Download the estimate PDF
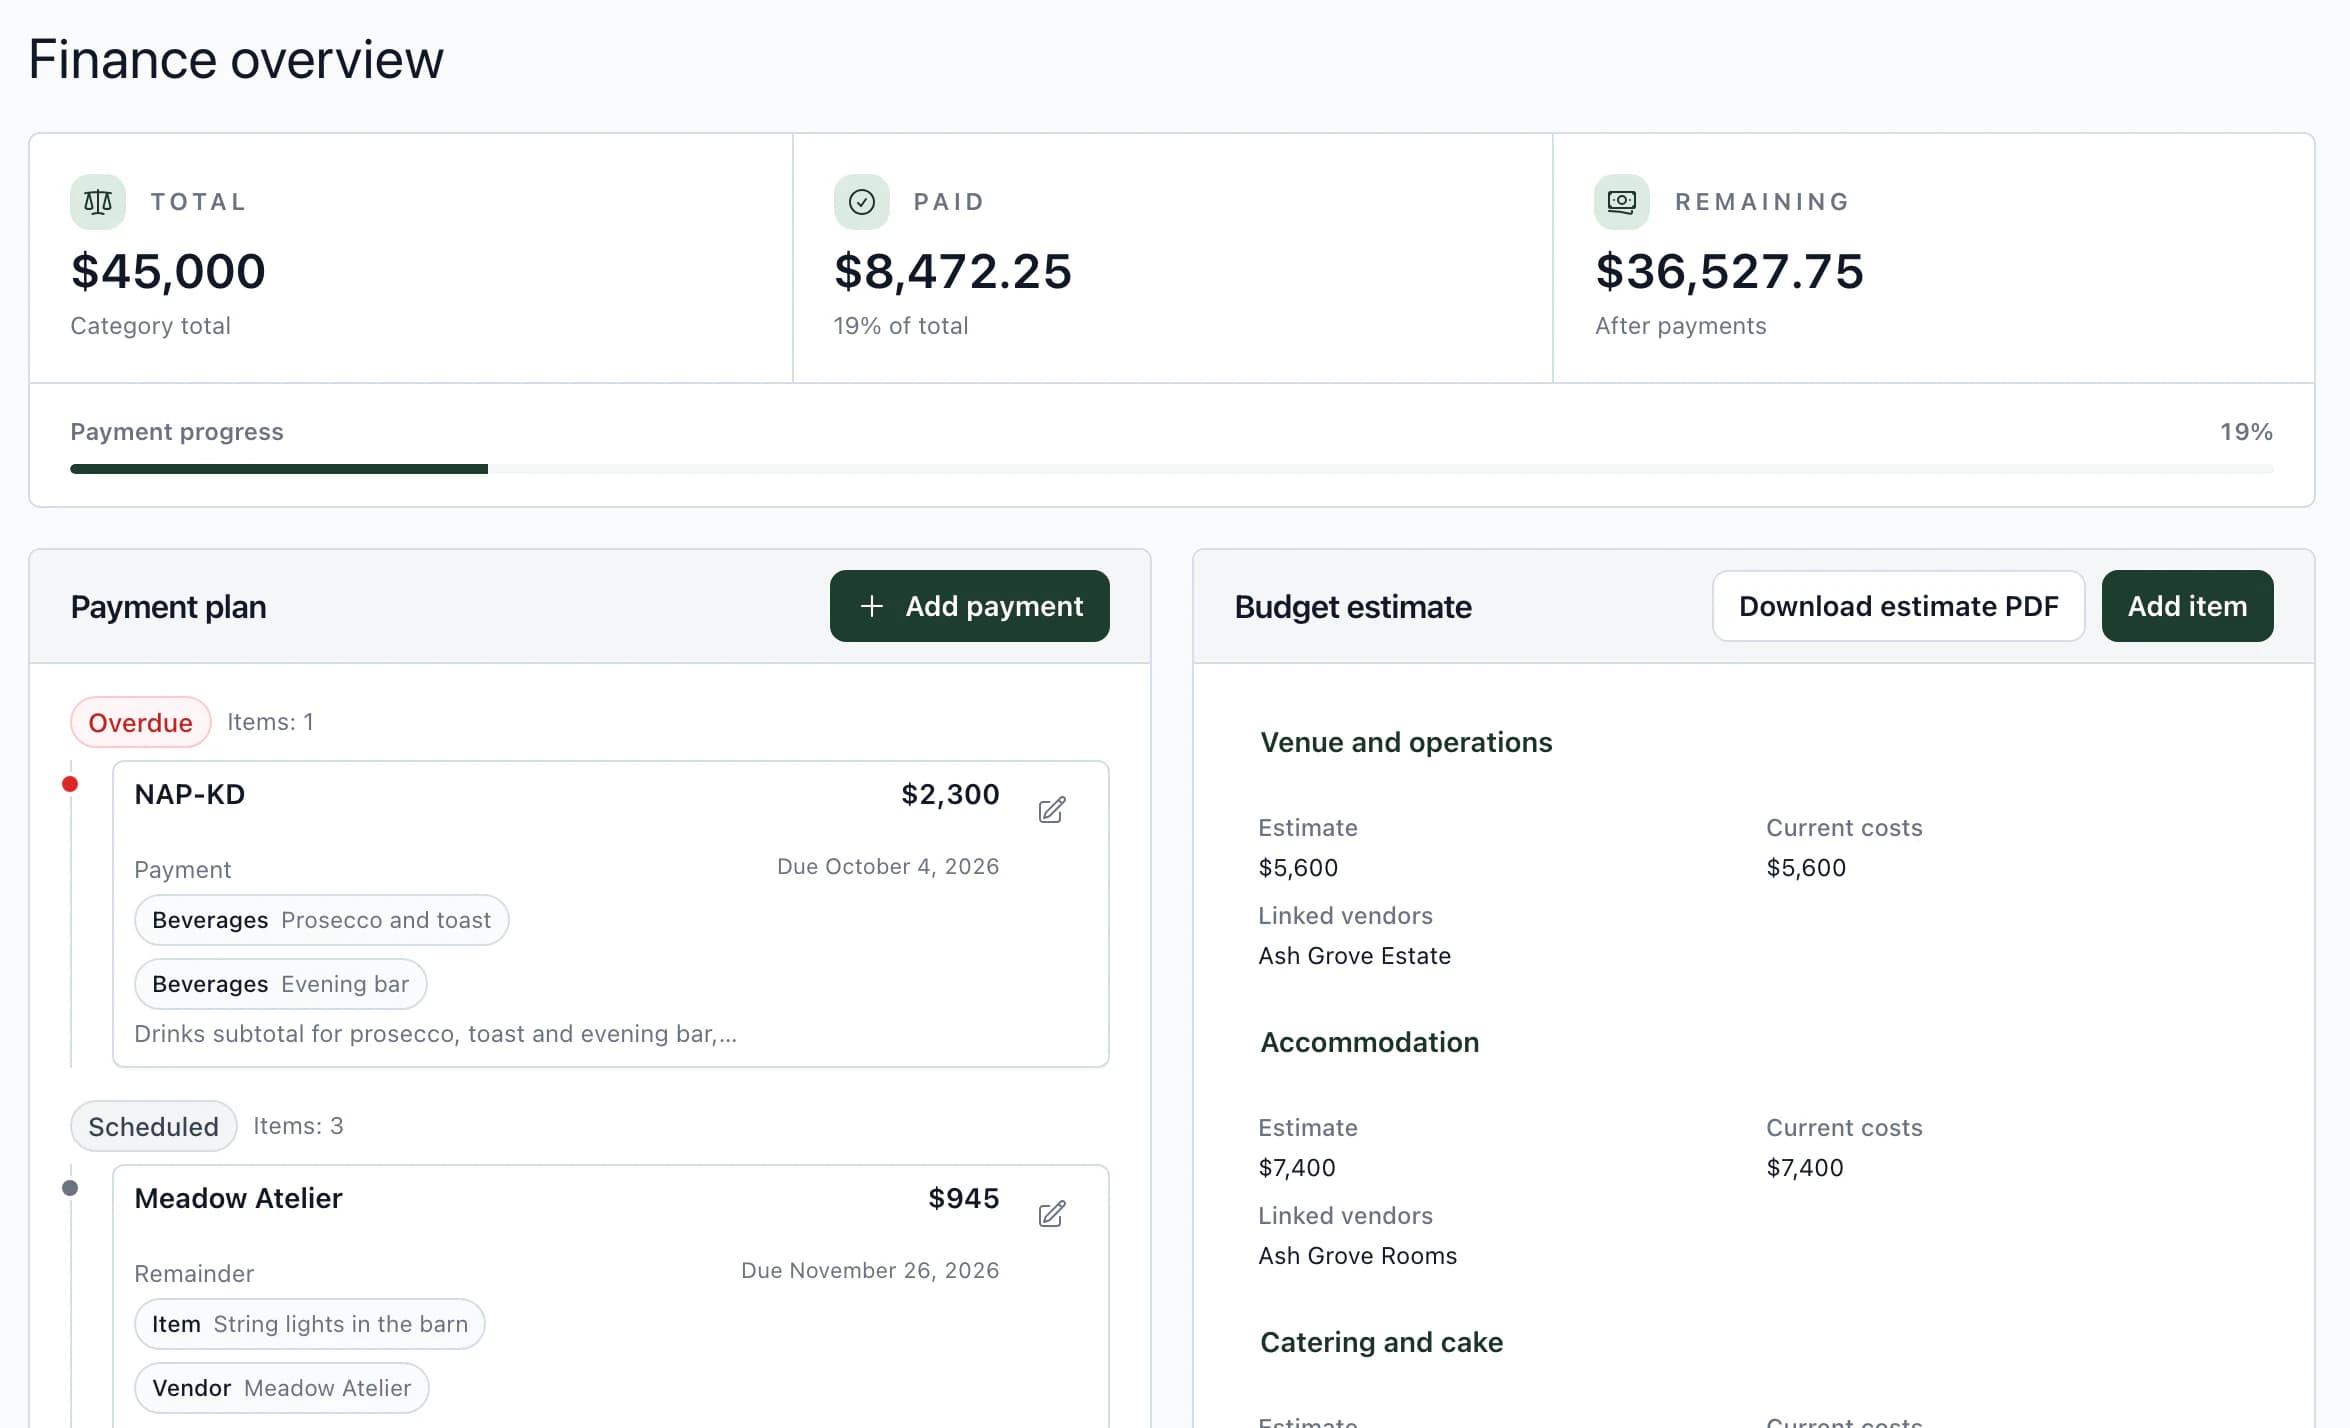The height and width of the screenshot is (1428, 2350). pyautogui.click(x=1898, y=606)
